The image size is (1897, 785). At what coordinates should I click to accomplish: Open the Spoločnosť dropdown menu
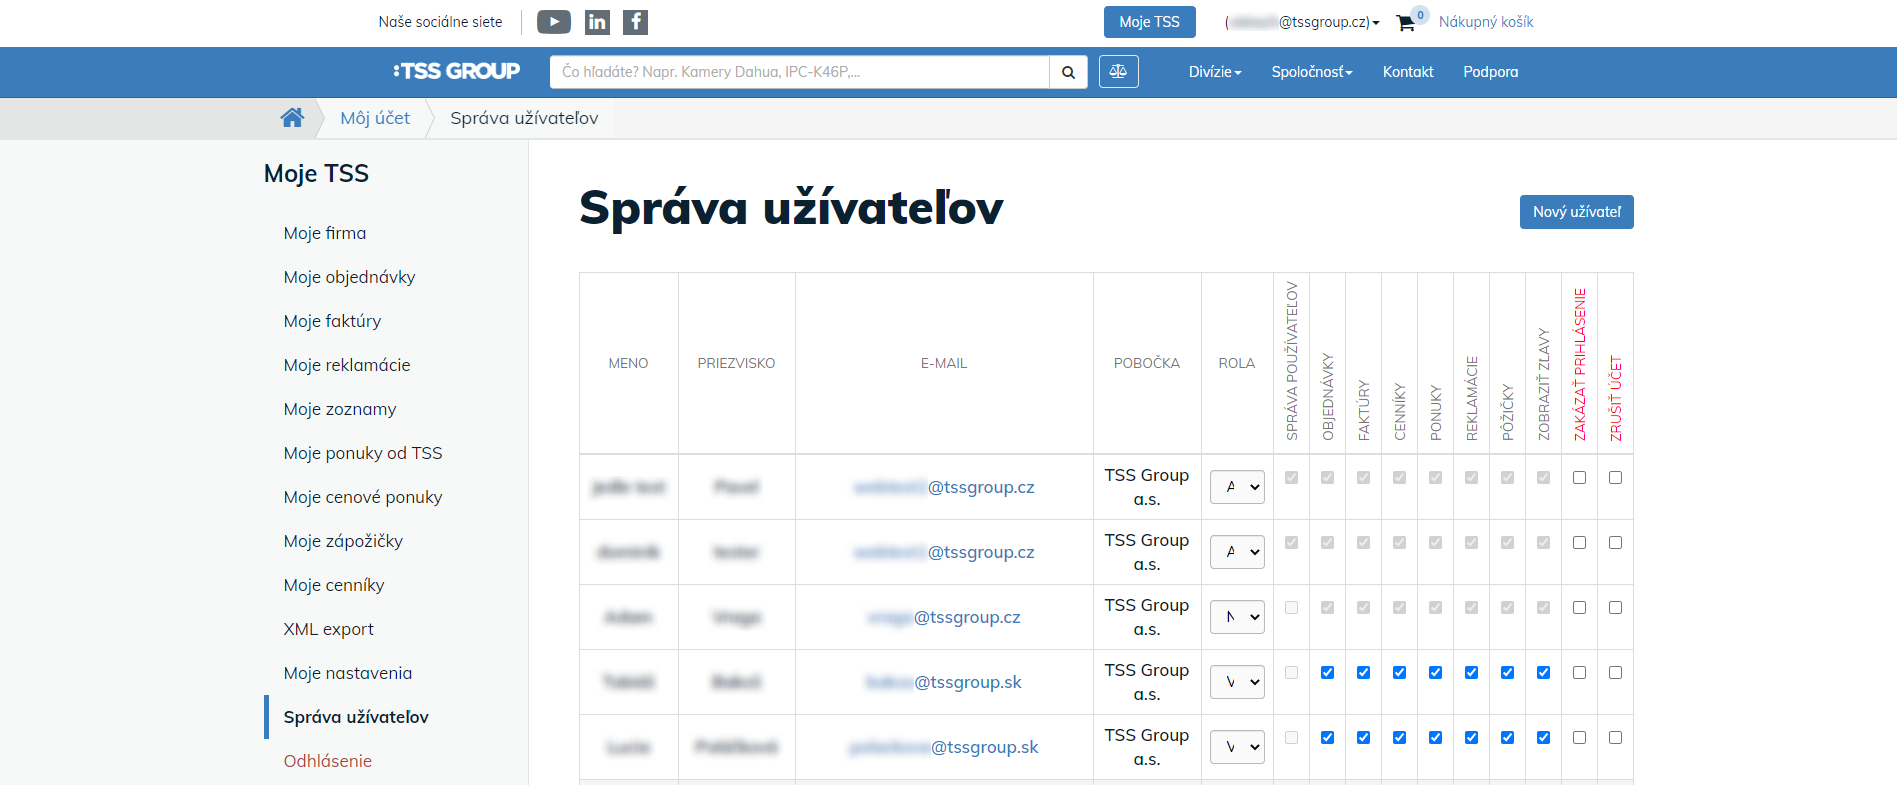click(1311, 72)
